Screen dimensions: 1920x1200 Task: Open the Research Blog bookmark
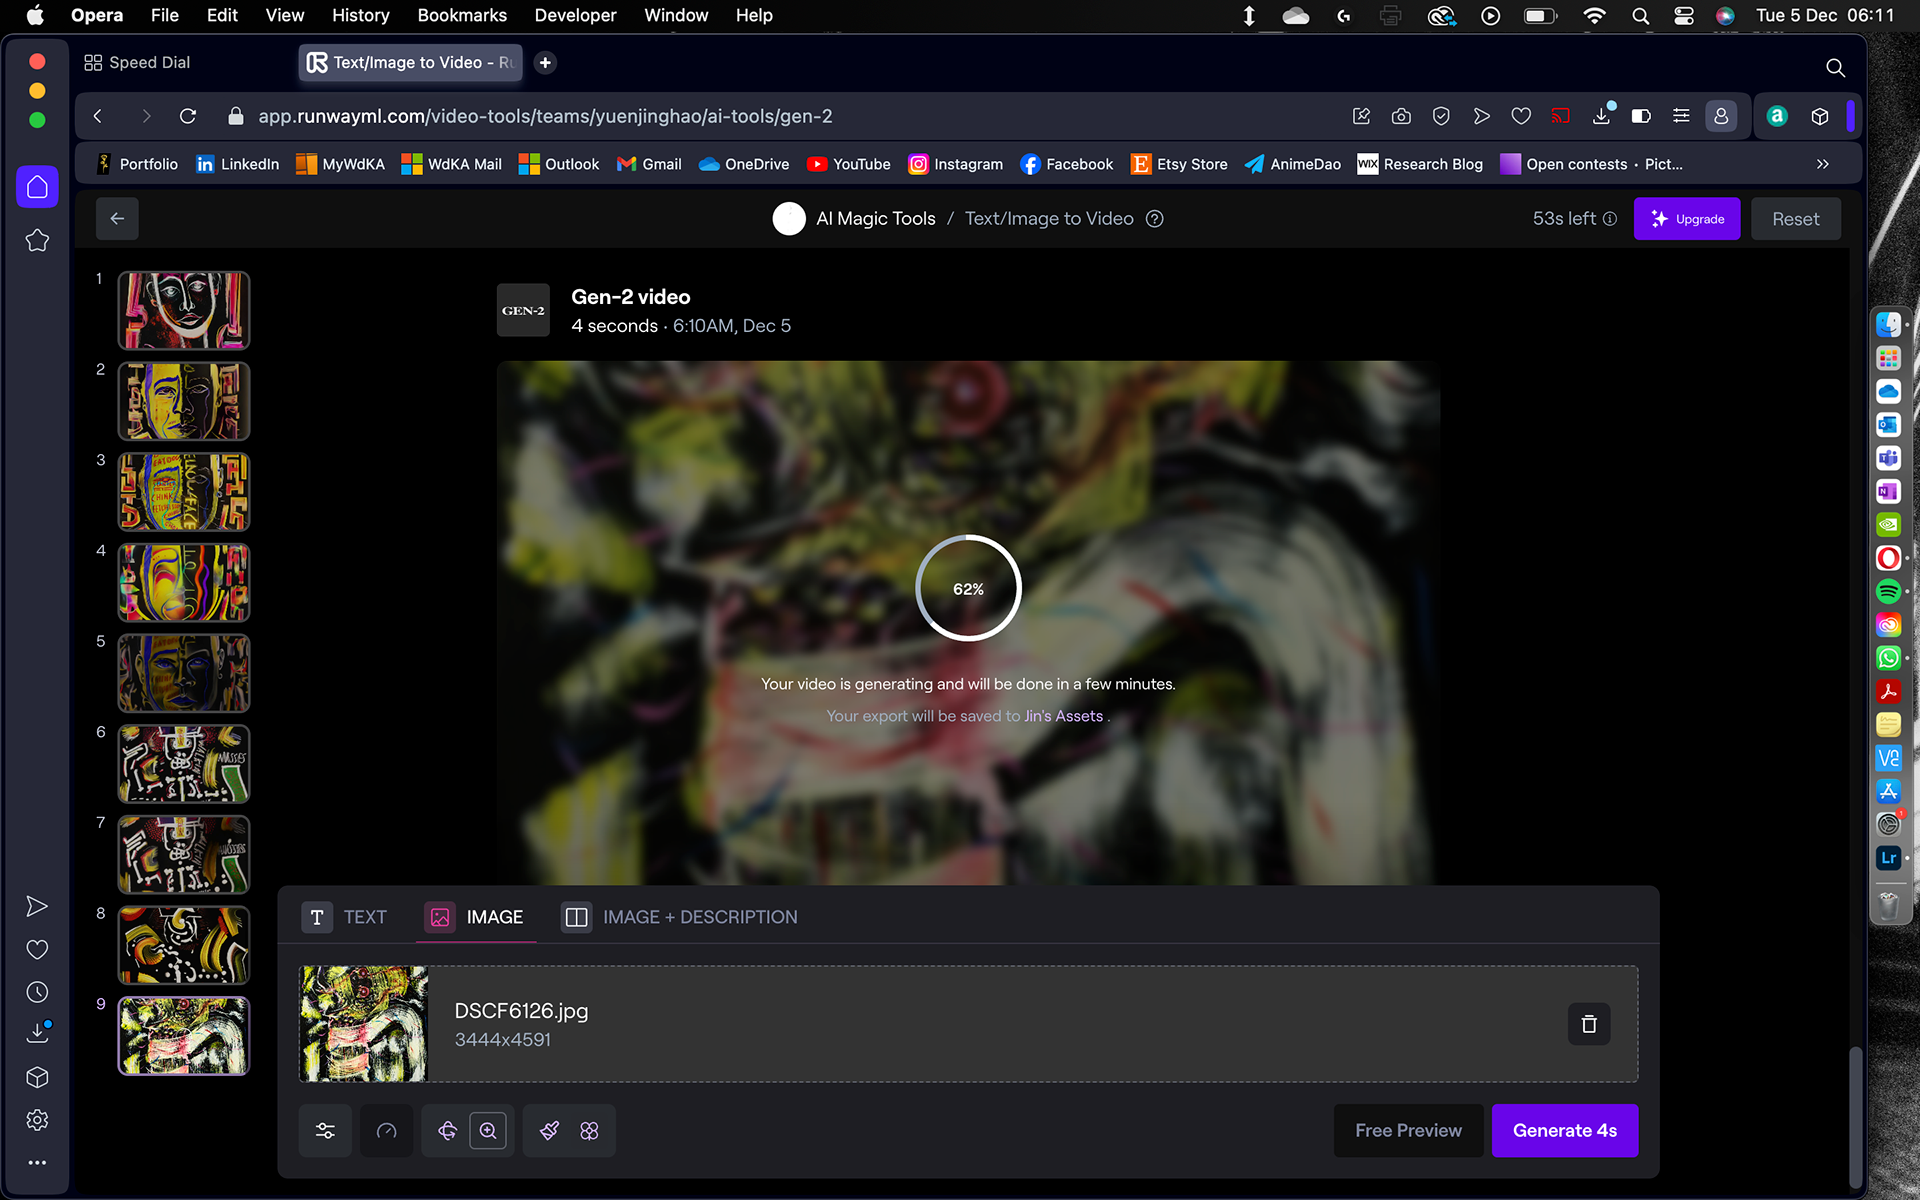tap(1420, 164)
